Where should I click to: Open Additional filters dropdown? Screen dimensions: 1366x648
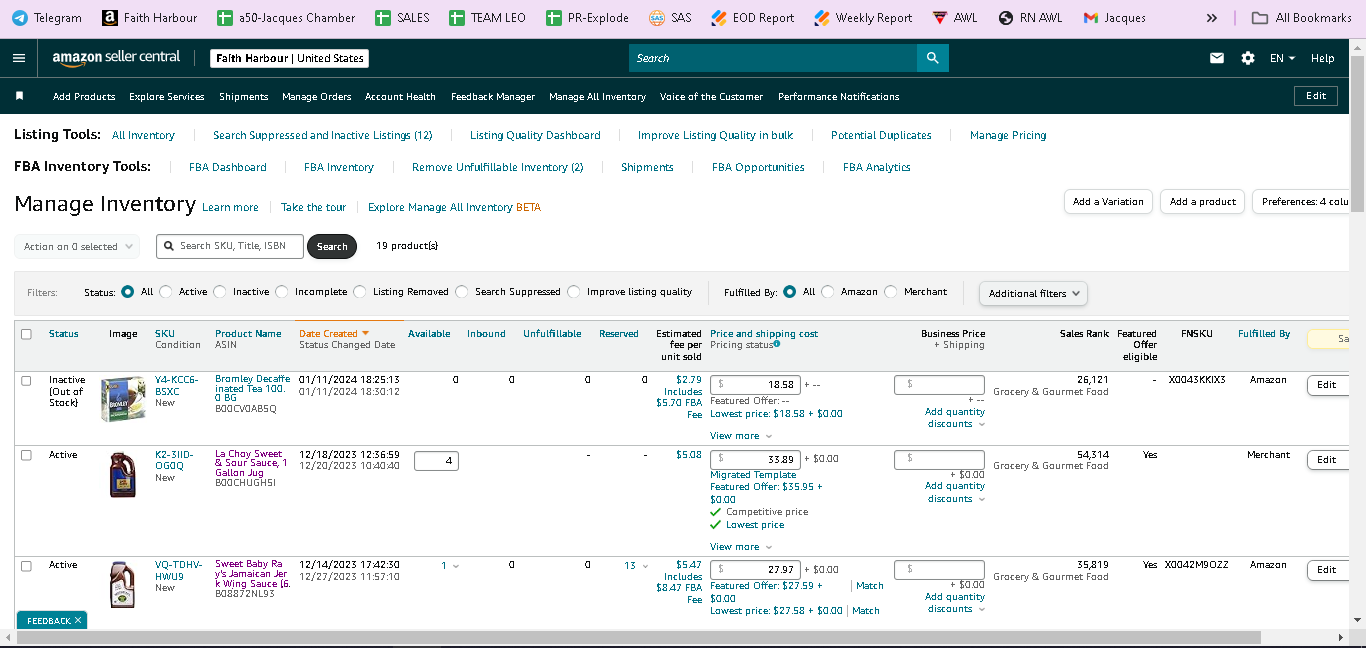pyautogui.click(x=1033, y=293)
